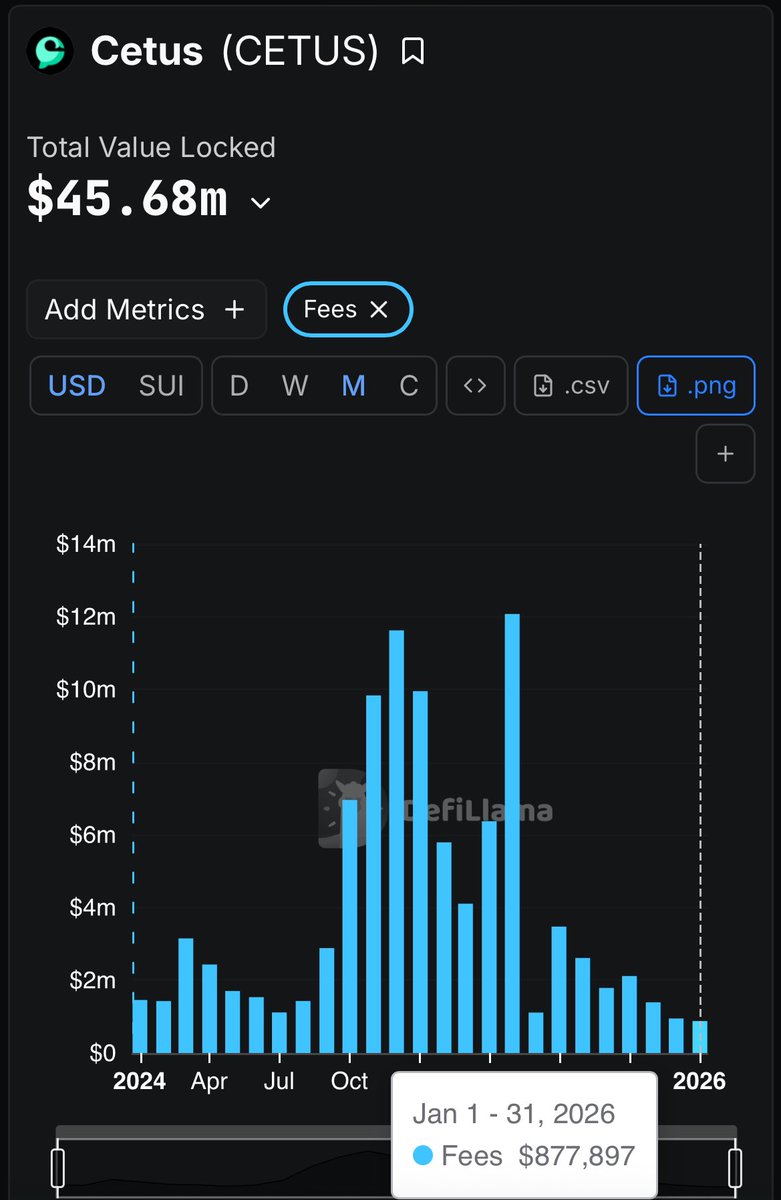Click the January 2026 fees bar
The width and height of the screenshot is (781, 1200).
pos(700,1037)
